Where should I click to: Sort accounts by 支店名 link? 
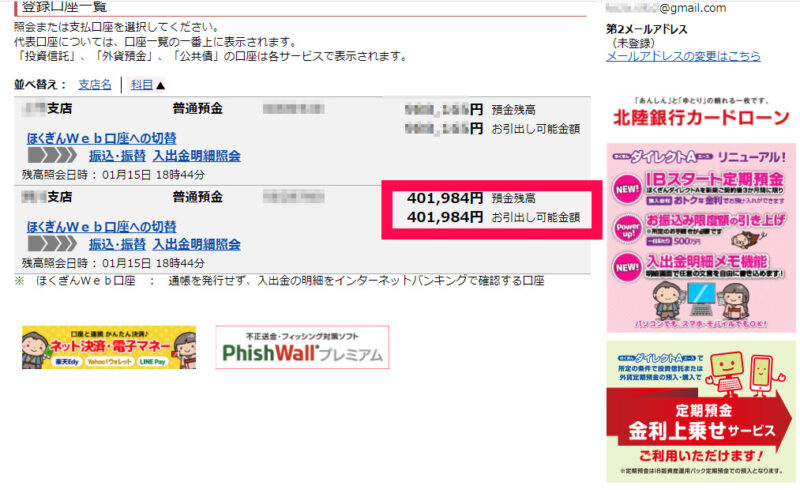click(x=95, y=85)
